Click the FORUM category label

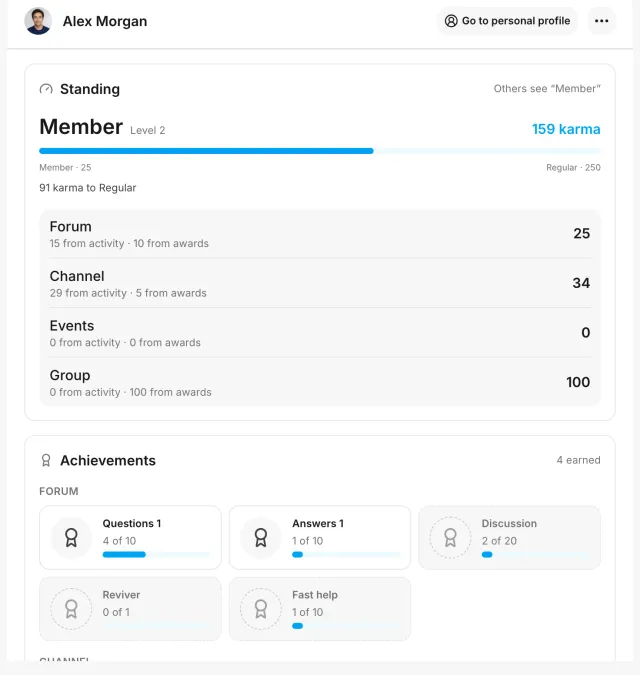click(x=59, y=491)
